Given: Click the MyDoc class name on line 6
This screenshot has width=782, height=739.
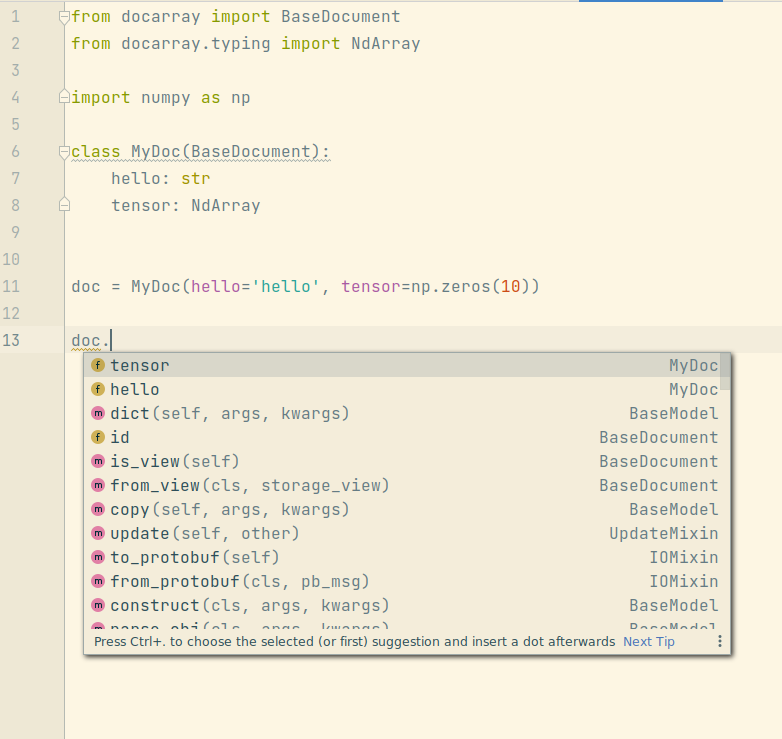Looking at the screenshot, I should [156, 151].
